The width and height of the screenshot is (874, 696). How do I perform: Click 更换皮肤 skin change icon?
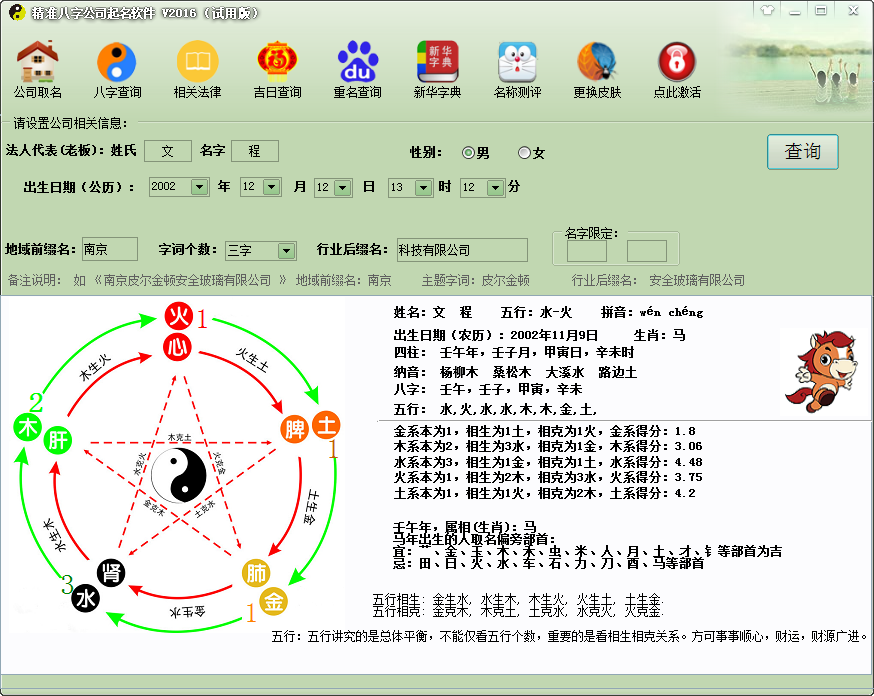pyautogui.click(x=597, y=62)
